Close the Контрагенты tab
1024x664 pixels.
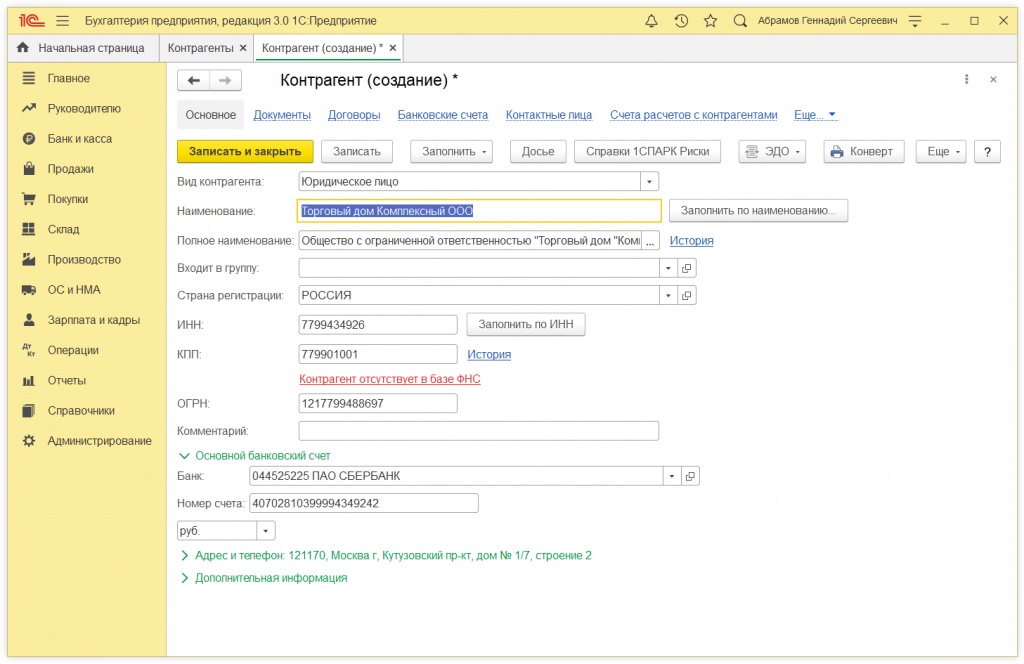(x=243, y=48)
